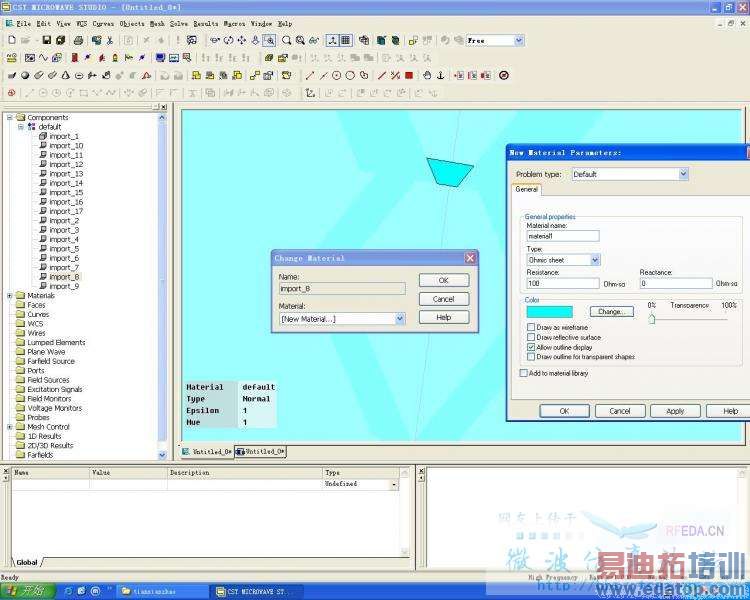750x600 pixels.
Task: Click Apply in New Material Parameters
Action: (675, 411)
